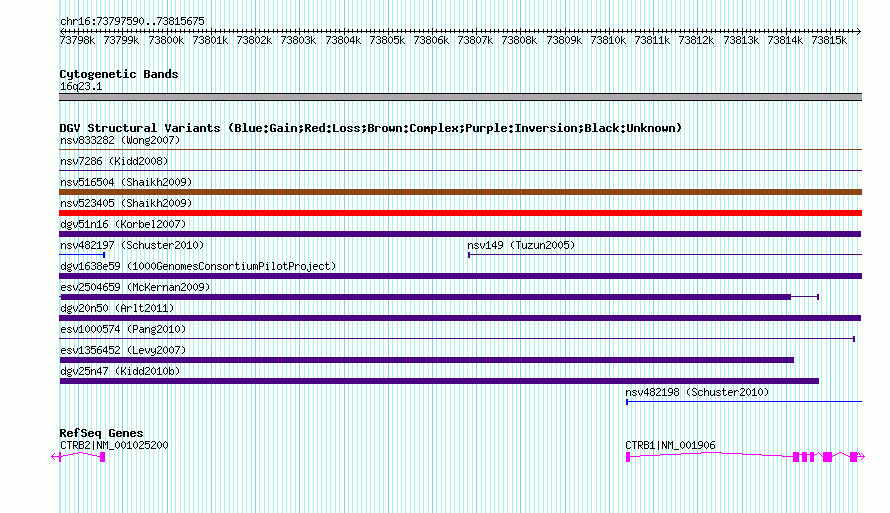
Task: Click the esv1000574 (Pang2010) label
Action: point(123,329)
